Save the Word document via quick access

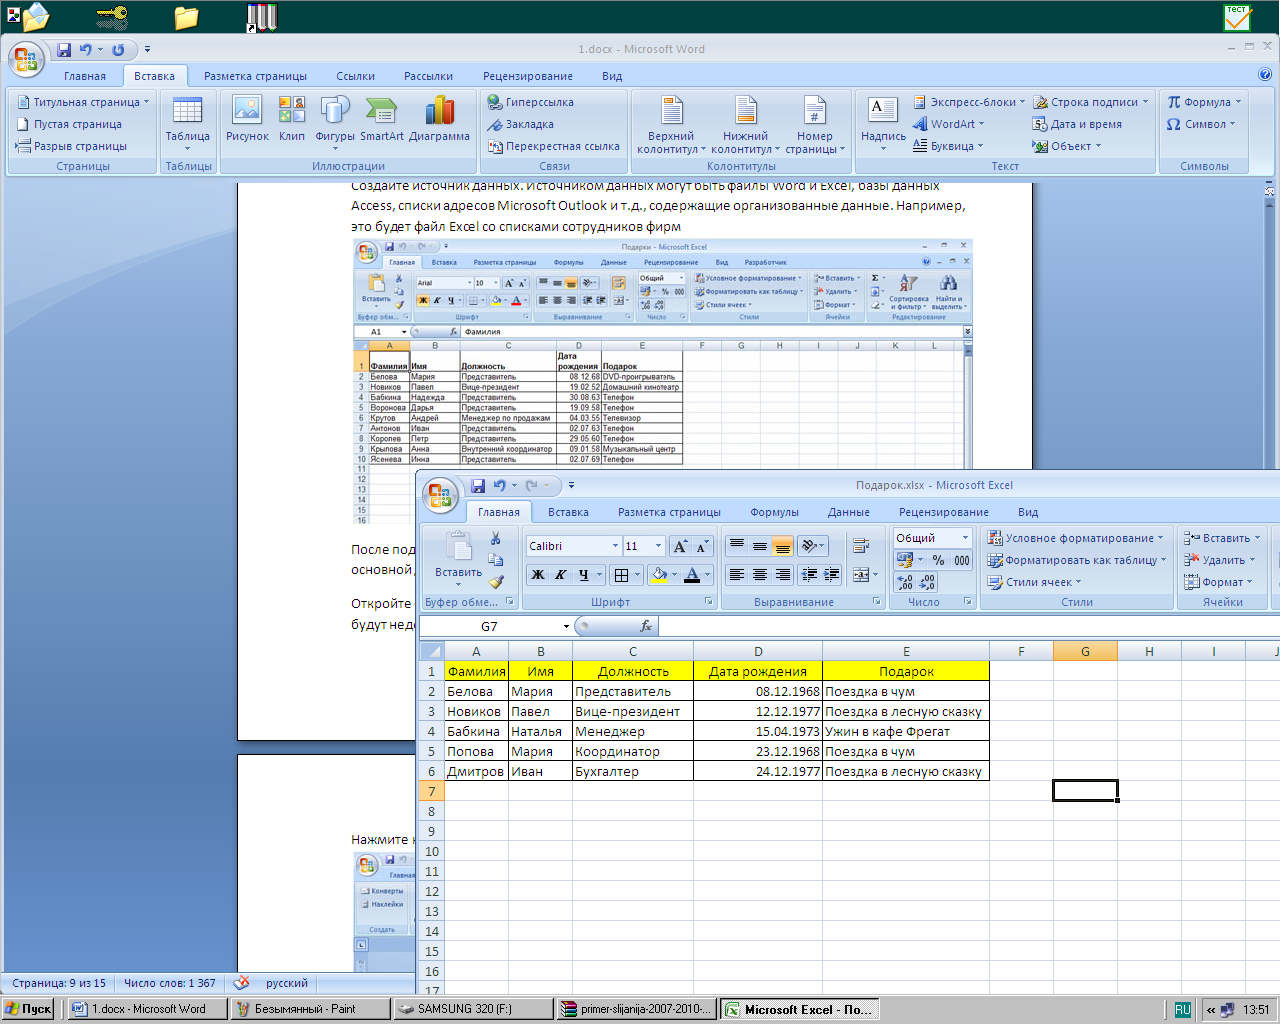(64, 49)
